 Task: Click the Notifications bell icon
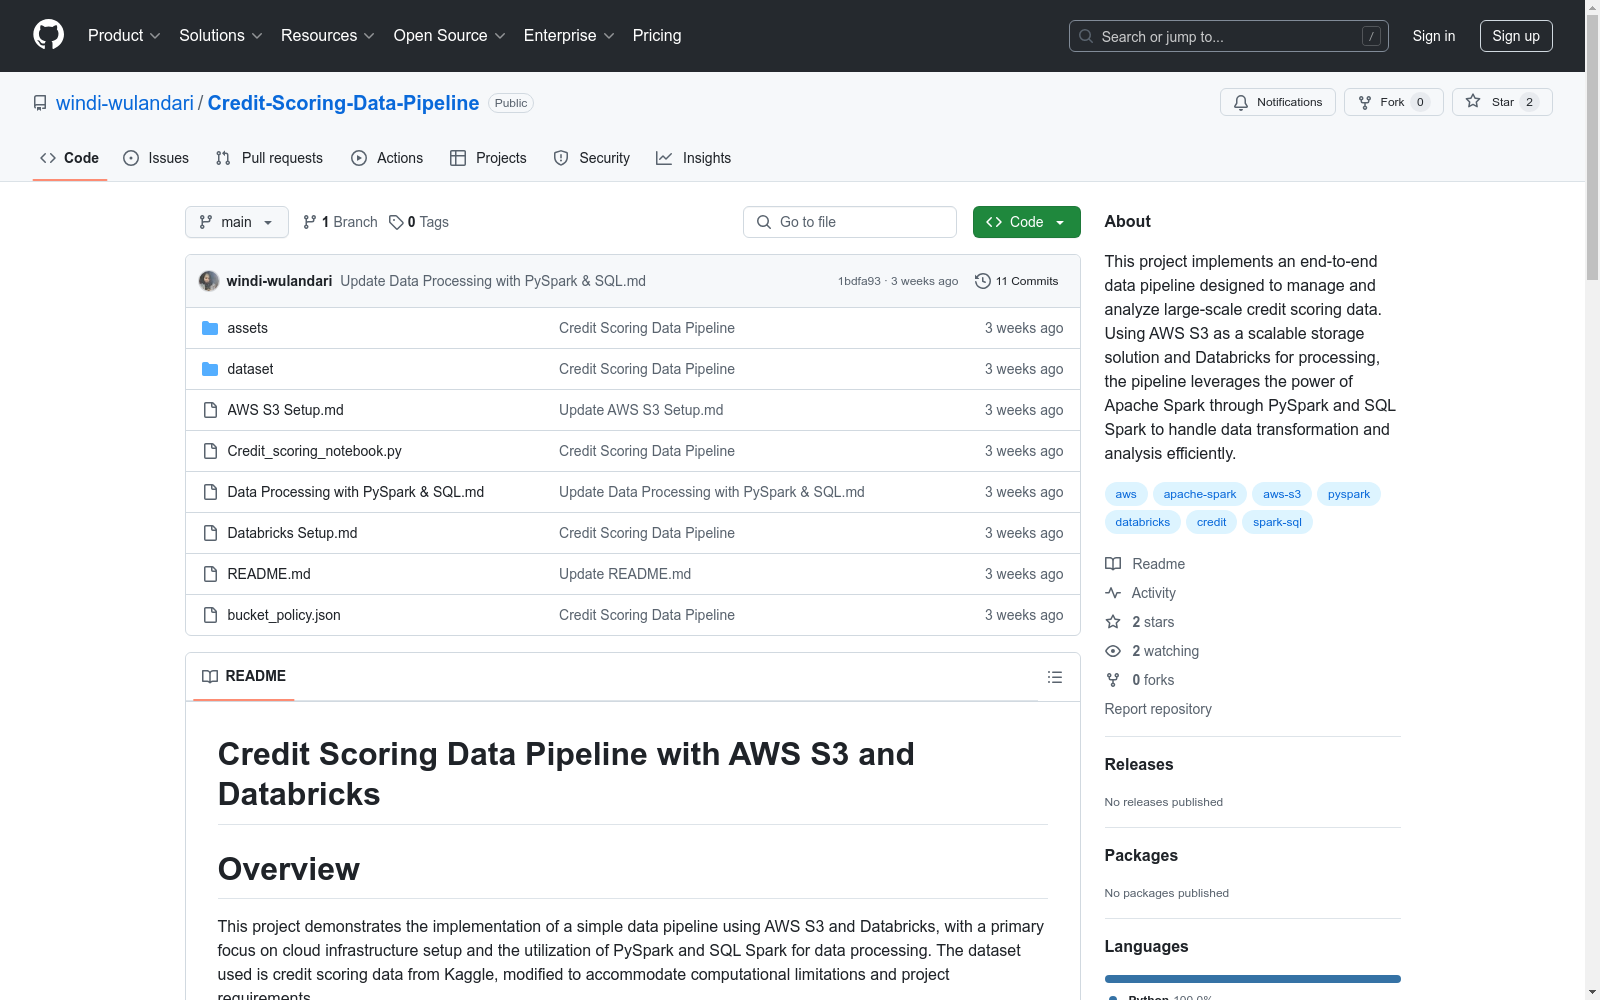(1241, 101)
